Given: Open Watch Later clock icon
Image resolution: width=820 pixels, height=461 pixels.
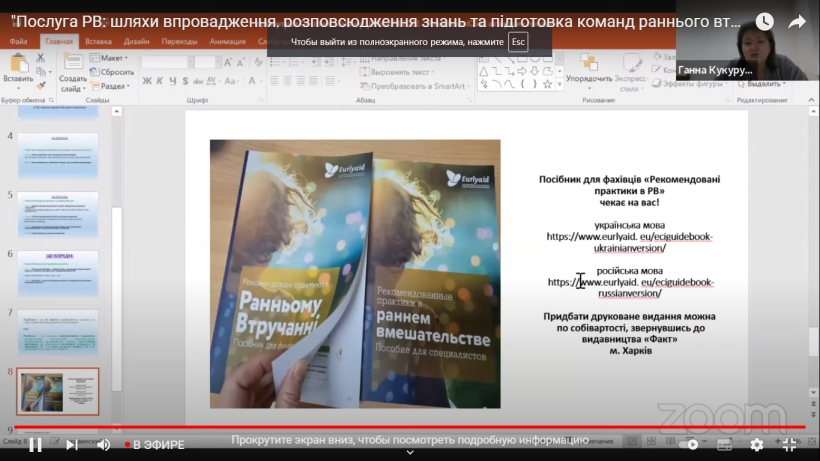Looking at the screenshot, I should tap(764, 21).
